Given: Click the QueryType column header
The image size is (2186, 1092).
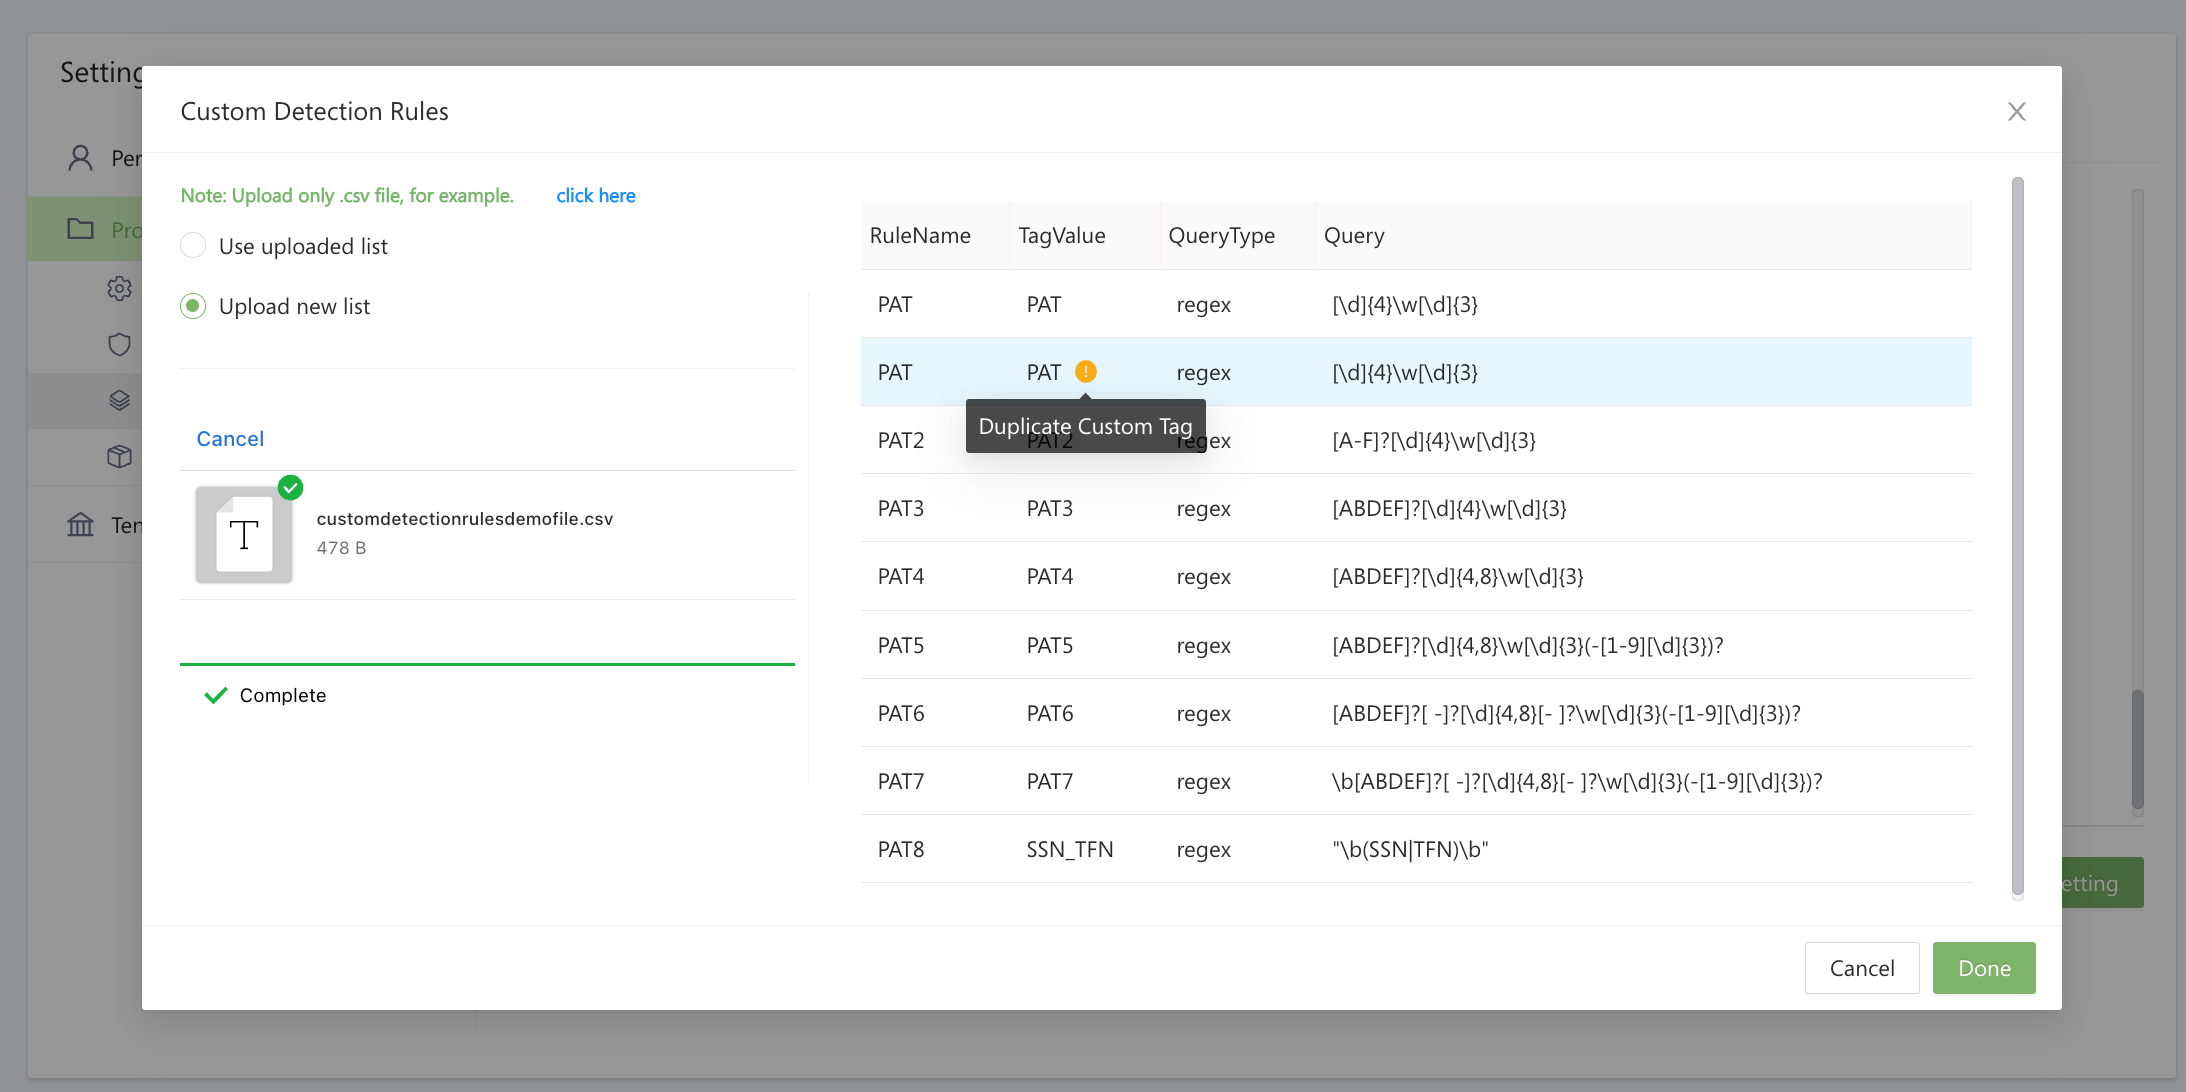Looking at the screenshot, I should pos(1221,236).
